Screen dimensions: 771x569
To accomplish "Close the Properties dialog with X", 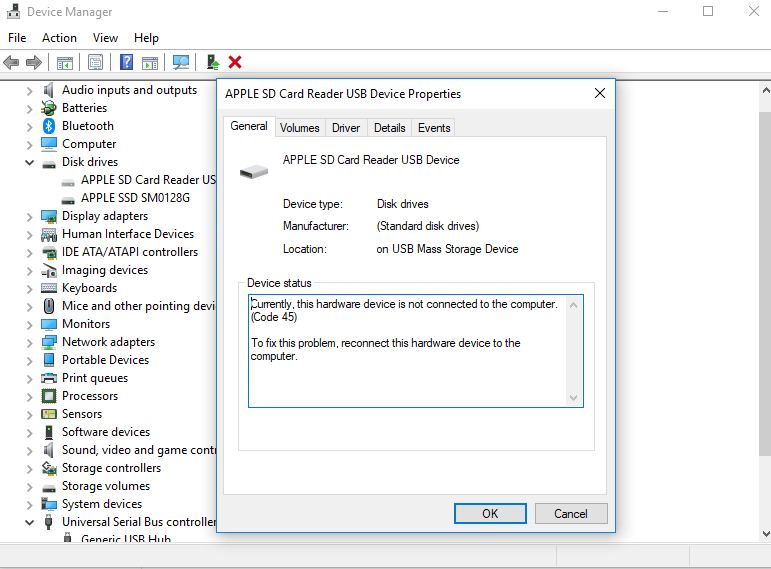I will point(600,93).
